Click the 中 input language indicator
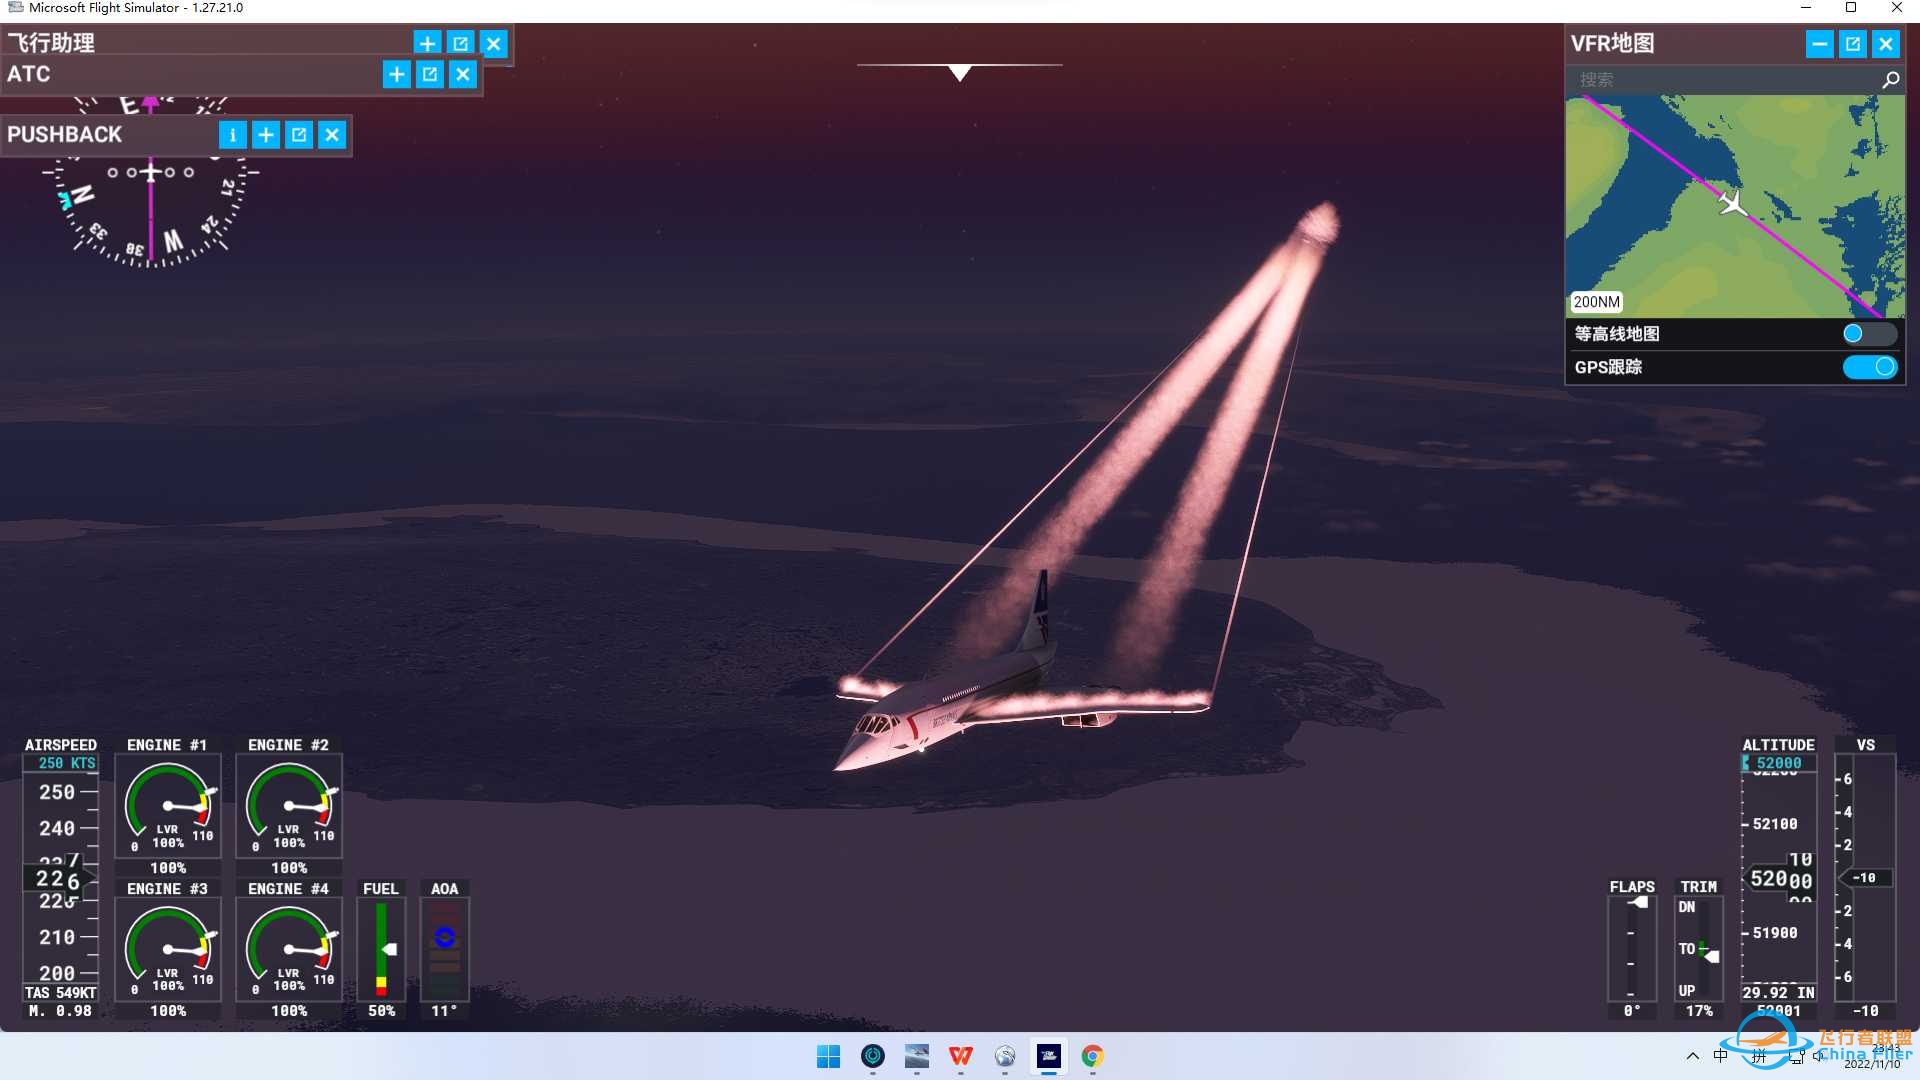The image size is (1920, 1080). click(x=1721, y=1056)
